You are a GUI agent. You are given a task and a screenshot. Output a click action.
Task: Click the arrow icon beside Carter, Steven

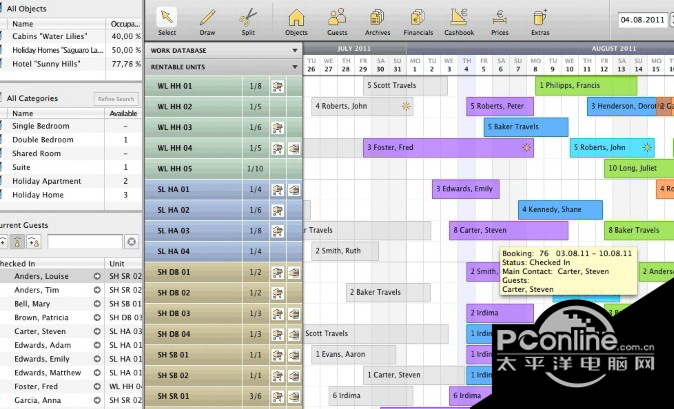point(97,331)
